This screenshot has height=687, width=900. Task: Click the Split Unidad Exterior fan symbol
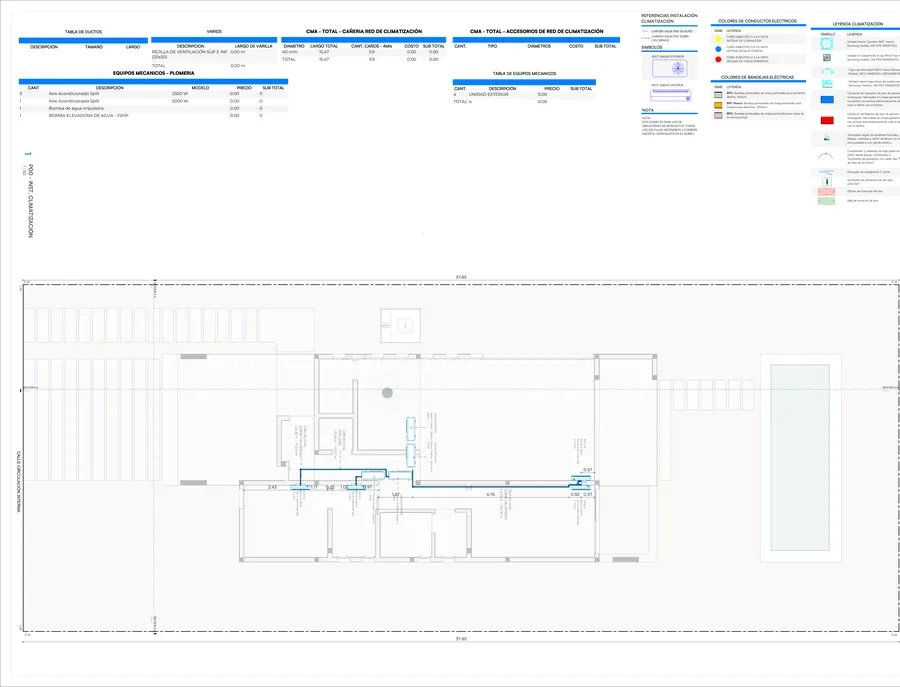click(x=669, y=68)
